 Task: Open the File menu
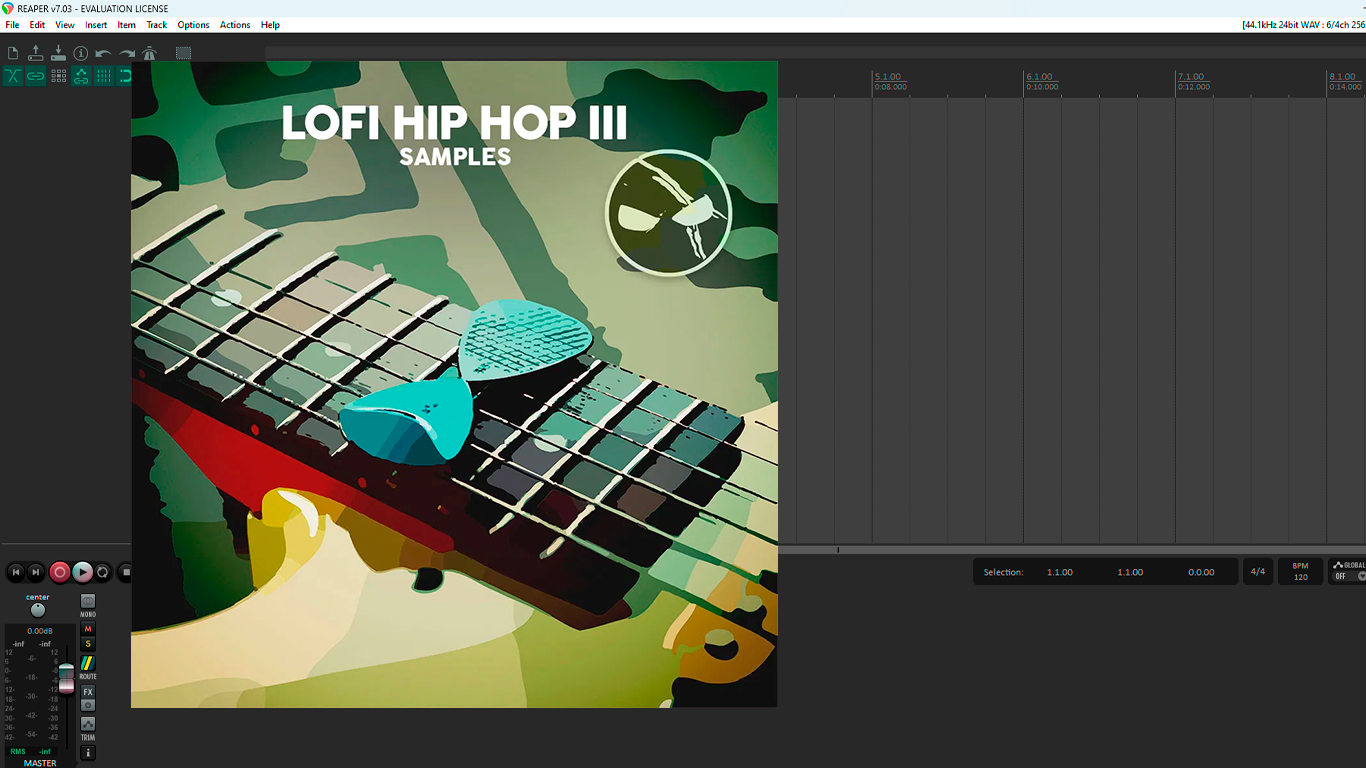(12, 25)
